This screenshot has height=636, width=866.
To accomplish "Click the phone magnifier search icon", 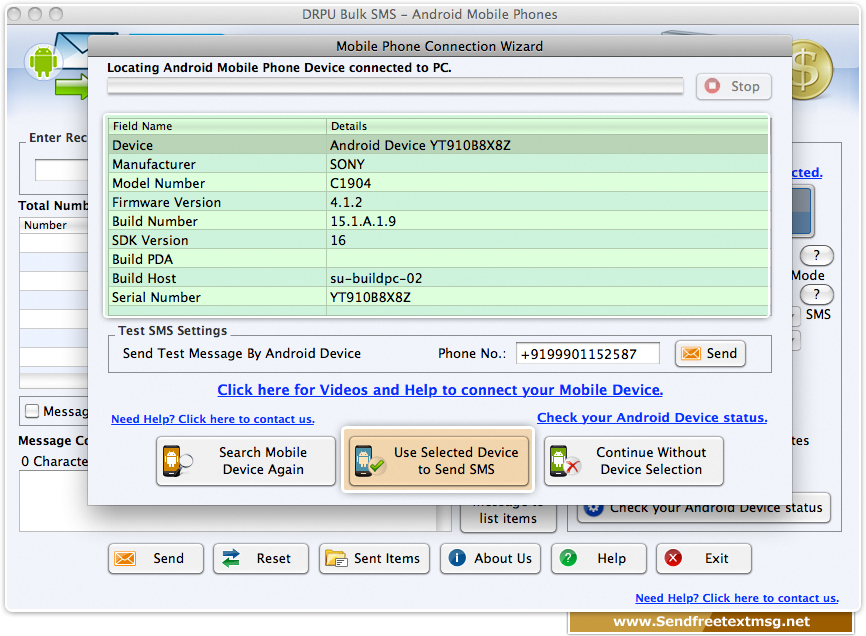I will [x=177, y=461].
